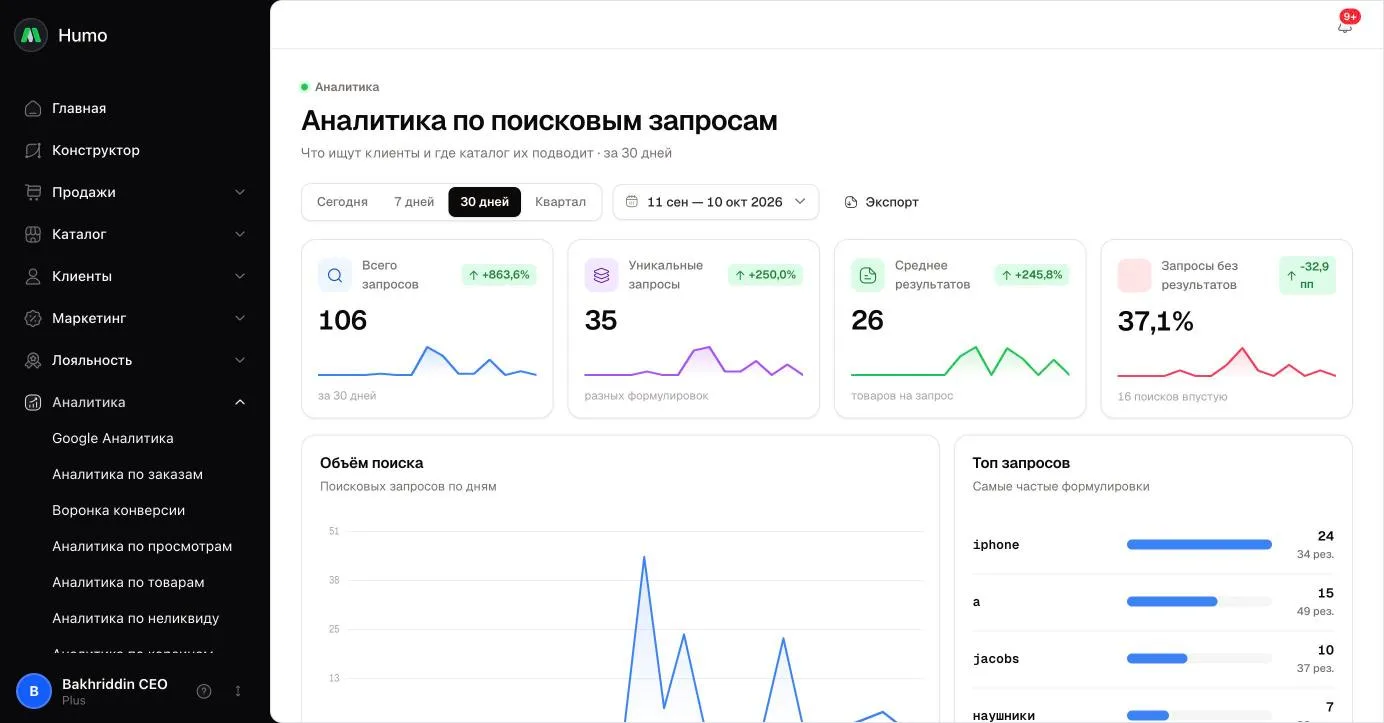Click the Конструктор sidebar icon
Image resolution: width=1384 pixels, height=723 pixels.
tap(33, 150)
